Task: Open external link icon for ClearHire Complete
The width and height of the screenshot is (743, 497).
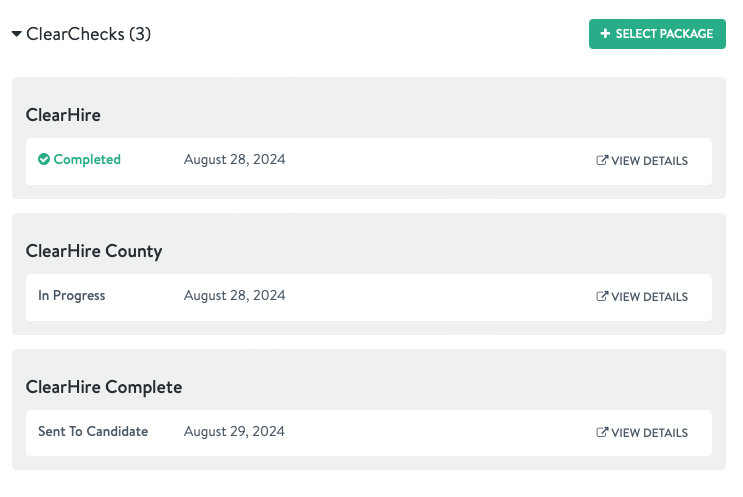Action: pyautogui.click(x=602, y=432)
